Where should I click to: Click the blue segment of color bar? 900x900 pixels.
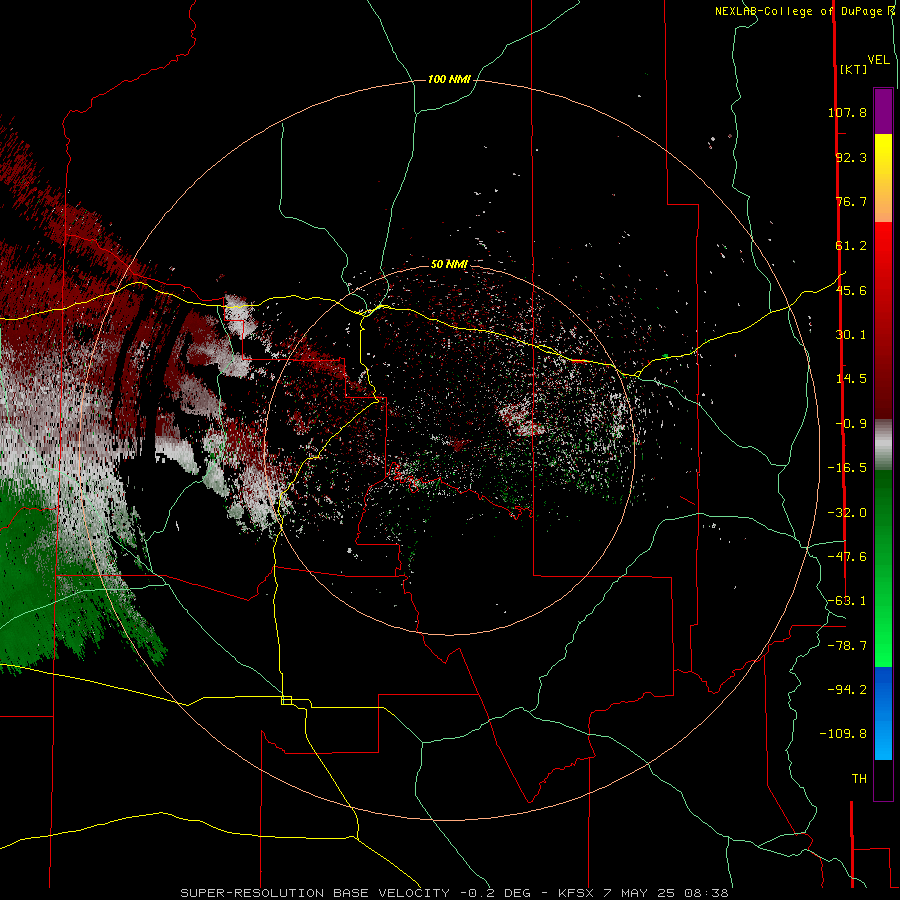tap(883, 713)
